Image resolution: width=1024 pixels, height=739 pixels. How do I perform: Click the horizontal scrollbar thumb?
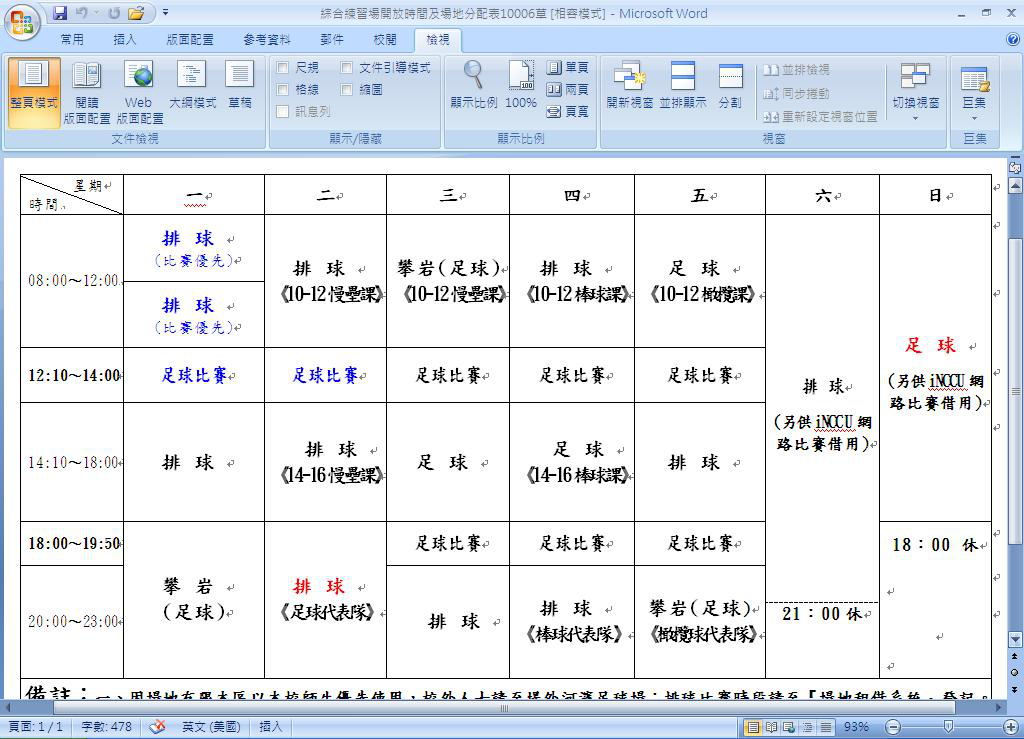pos(504,708)
